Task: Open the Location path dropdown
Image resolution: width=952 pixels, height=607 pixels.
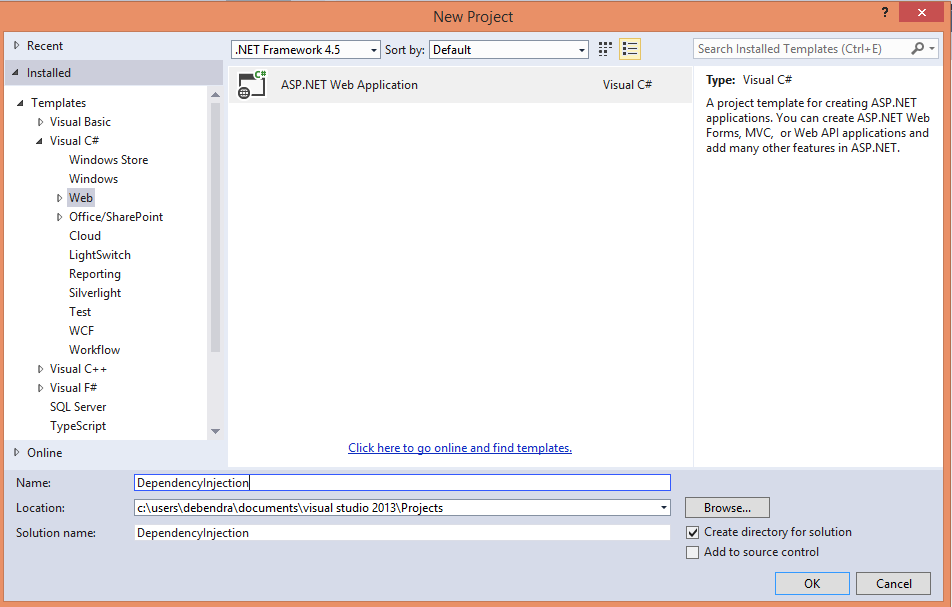Action: [664, 507]
